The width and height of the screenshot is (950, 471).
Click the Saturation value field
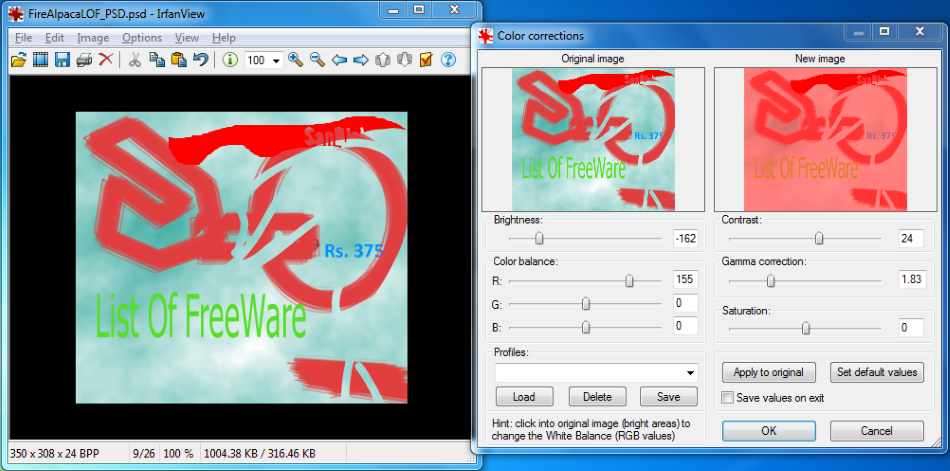click(x=911, y=328)
